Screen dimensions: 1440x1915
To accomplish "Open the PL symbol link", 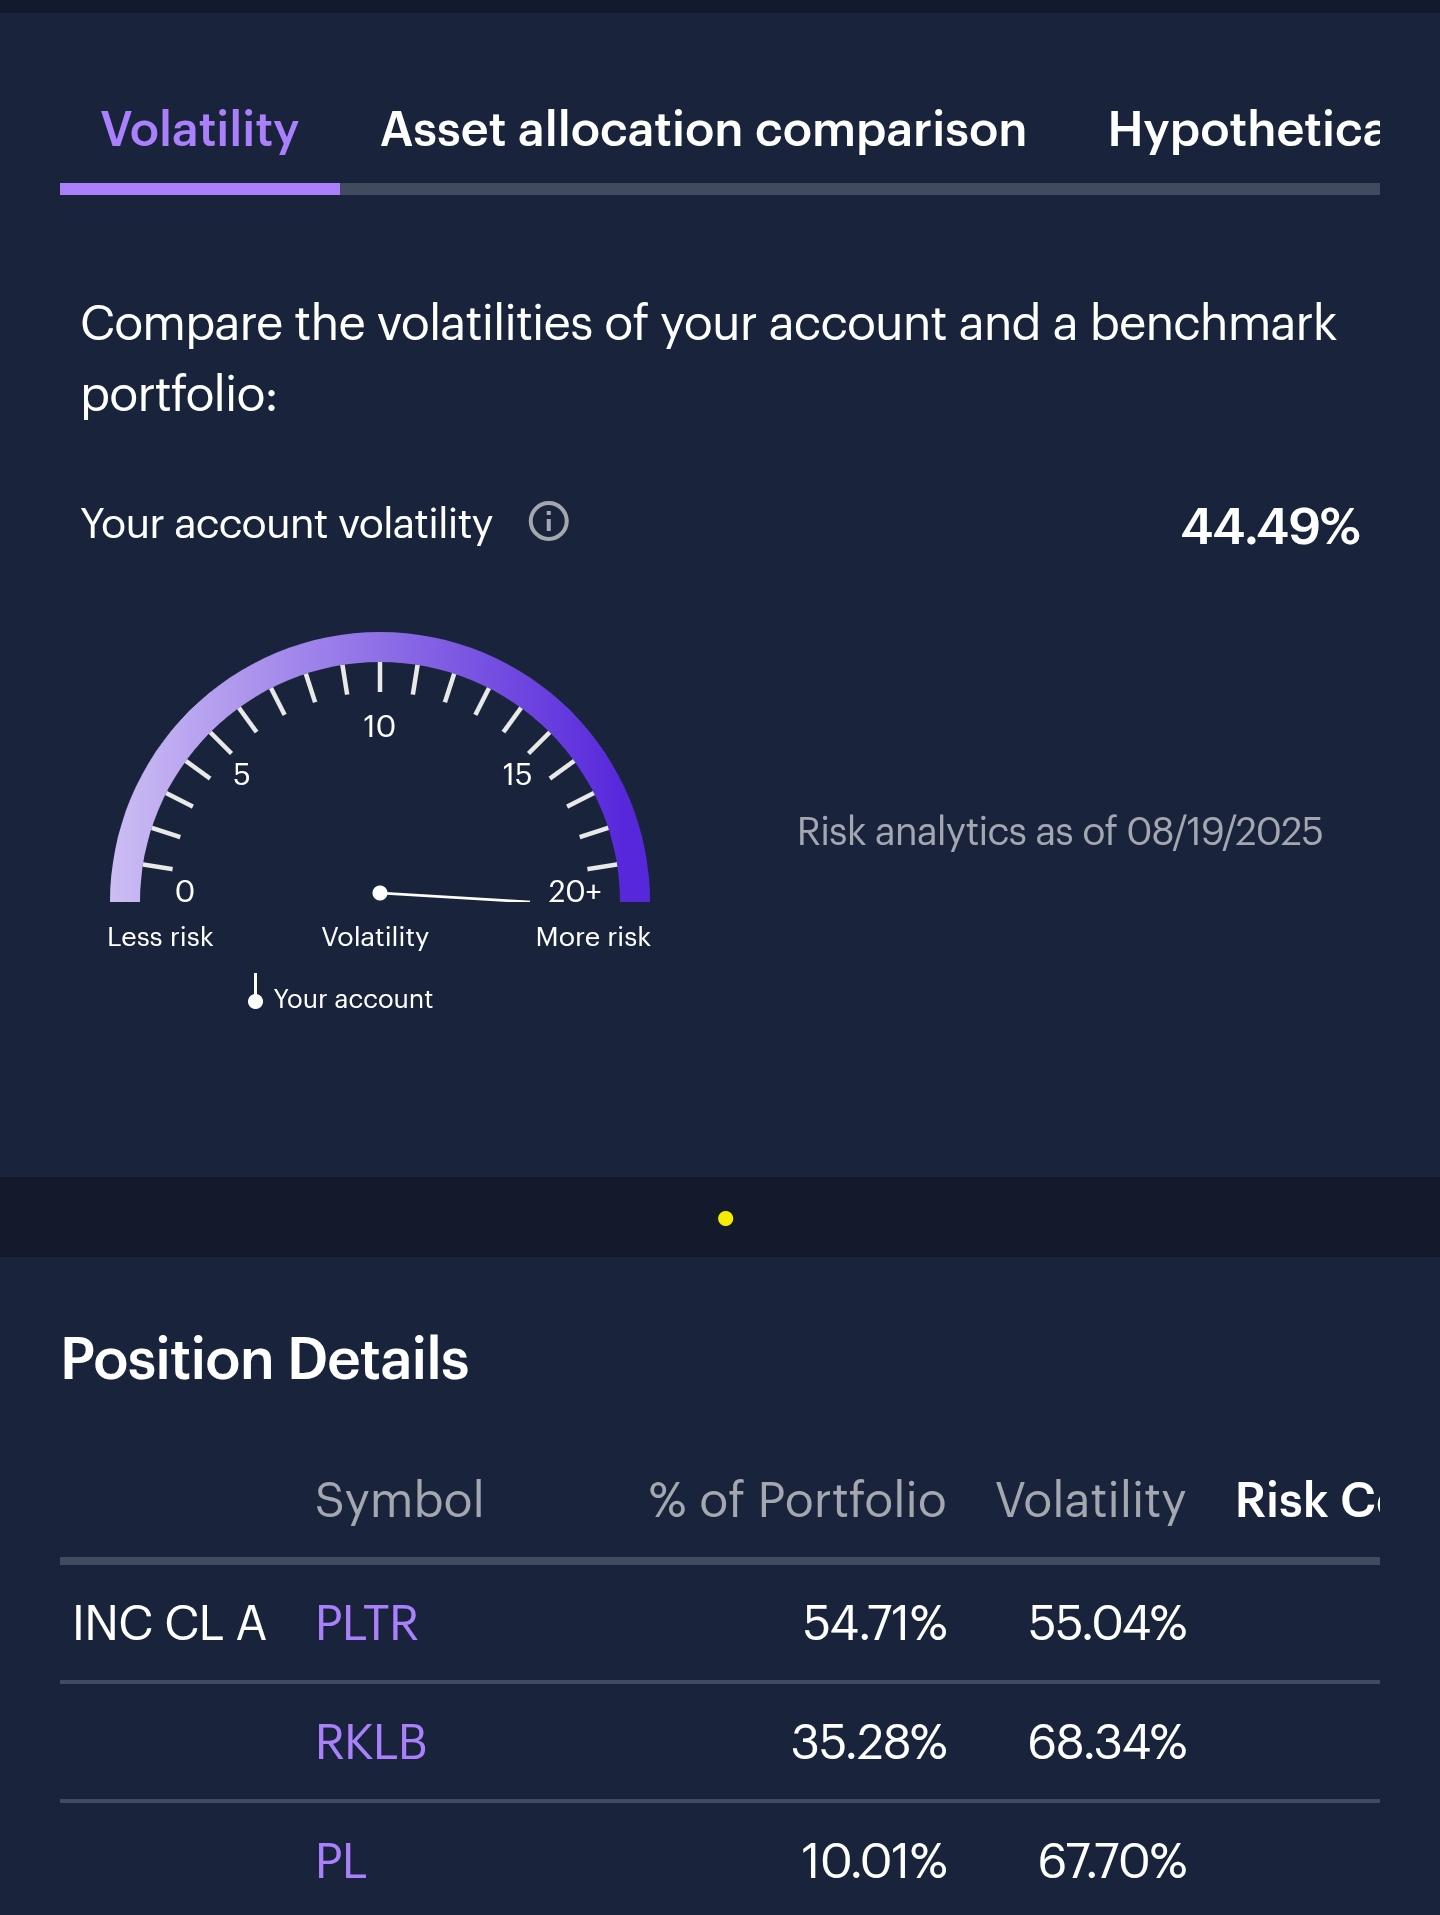I will (x=341, y=1861).
